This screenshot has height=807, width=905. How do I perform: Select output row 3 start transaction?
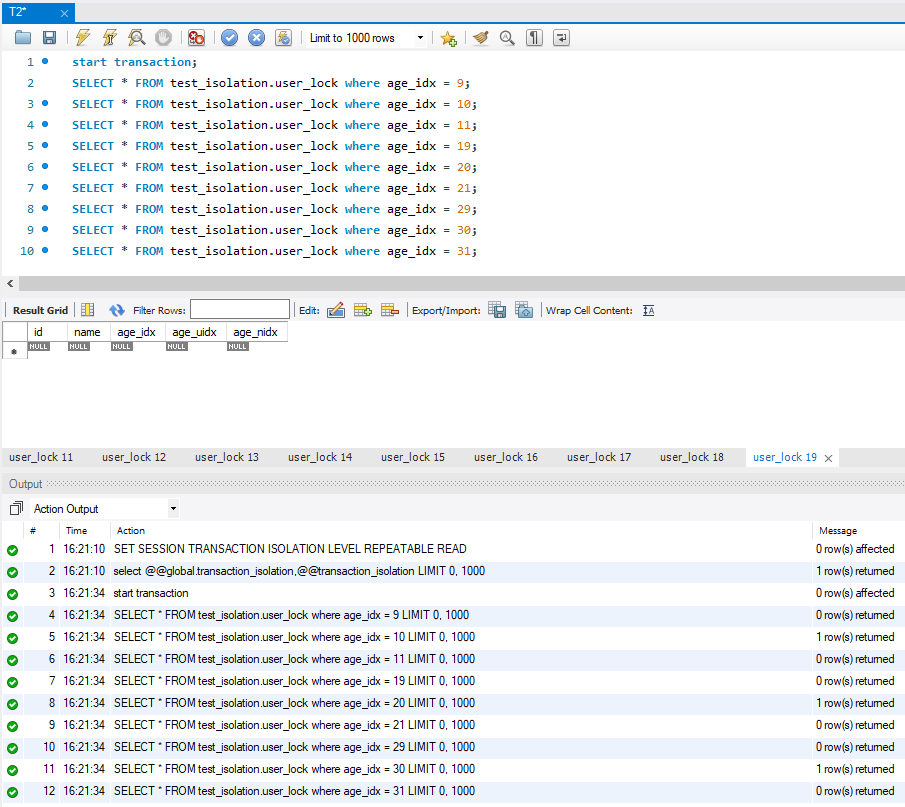click(454, 593)
